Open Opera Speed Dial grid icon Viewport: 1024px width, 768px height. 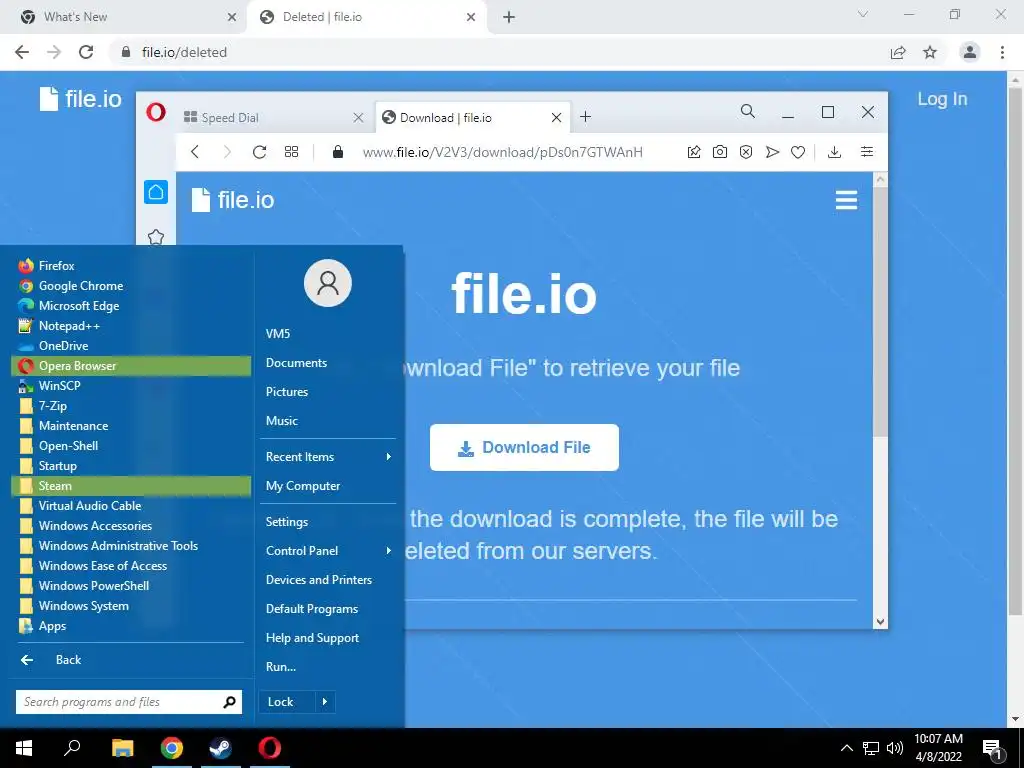point(291,152)
